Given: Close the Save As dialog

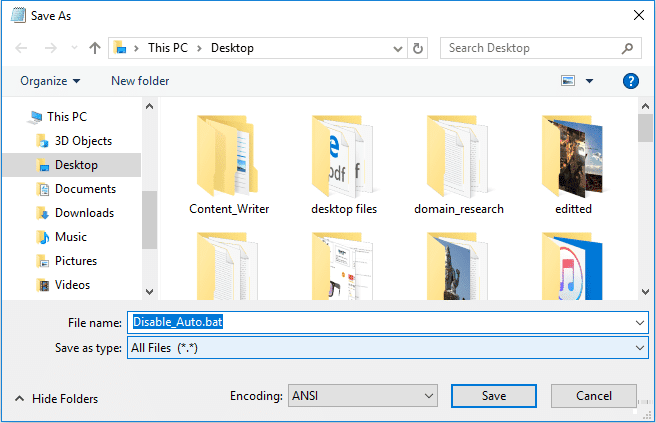Looking at the screenshot, I should [x=638, y=15].
